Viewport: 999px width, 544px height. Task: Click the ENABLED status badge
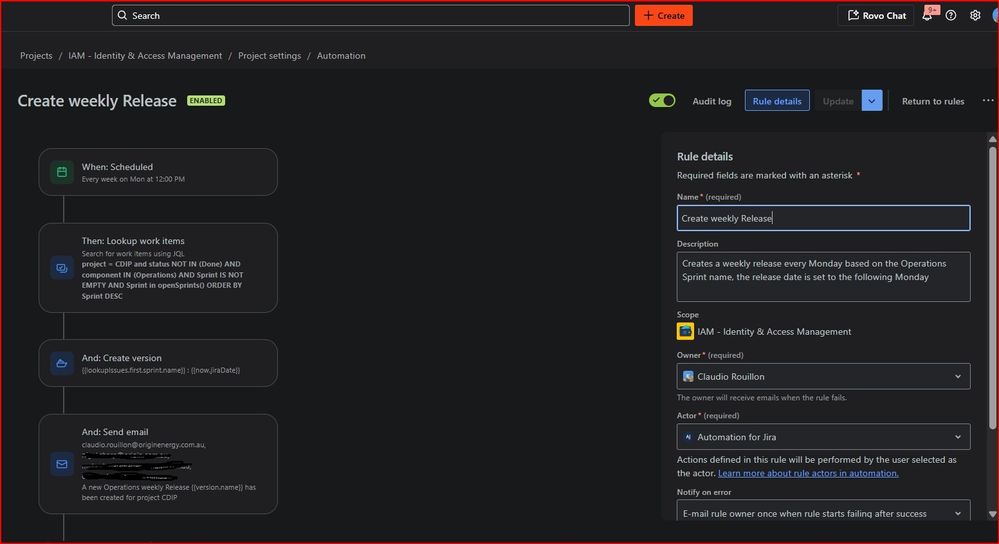coord(206,101)
